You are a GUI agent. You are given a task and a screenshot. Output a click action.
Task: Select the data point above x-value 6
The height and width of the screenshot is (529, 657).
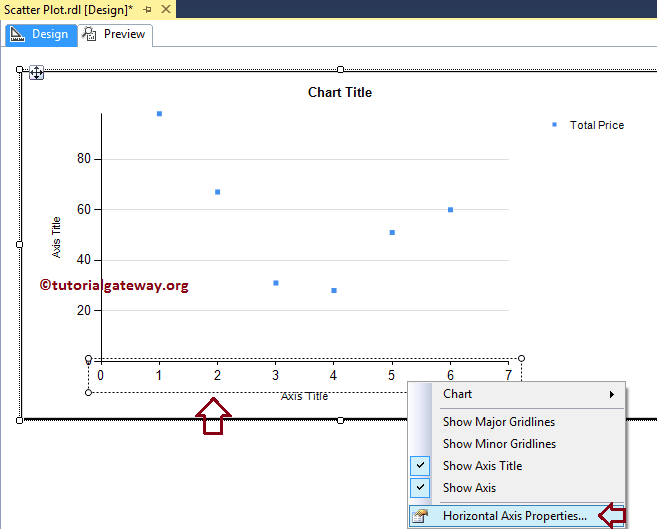450,210
